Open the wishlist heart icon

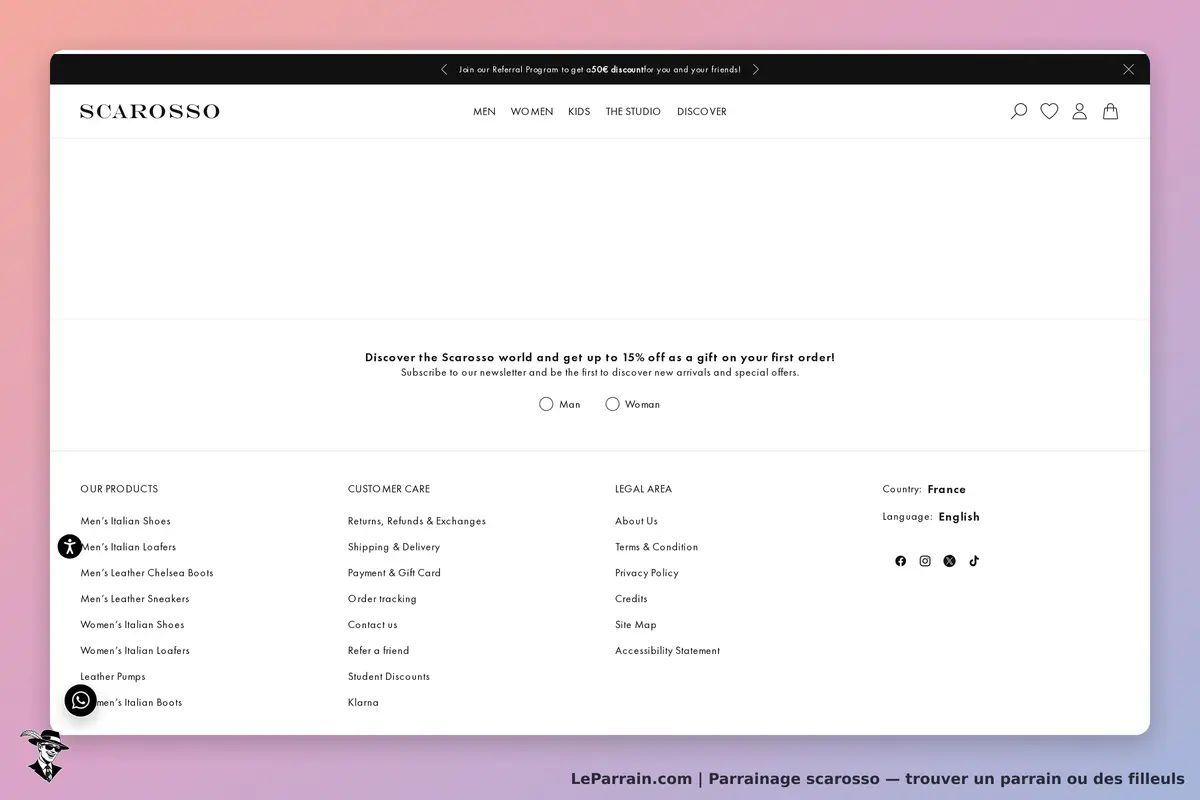[1049, 111]
